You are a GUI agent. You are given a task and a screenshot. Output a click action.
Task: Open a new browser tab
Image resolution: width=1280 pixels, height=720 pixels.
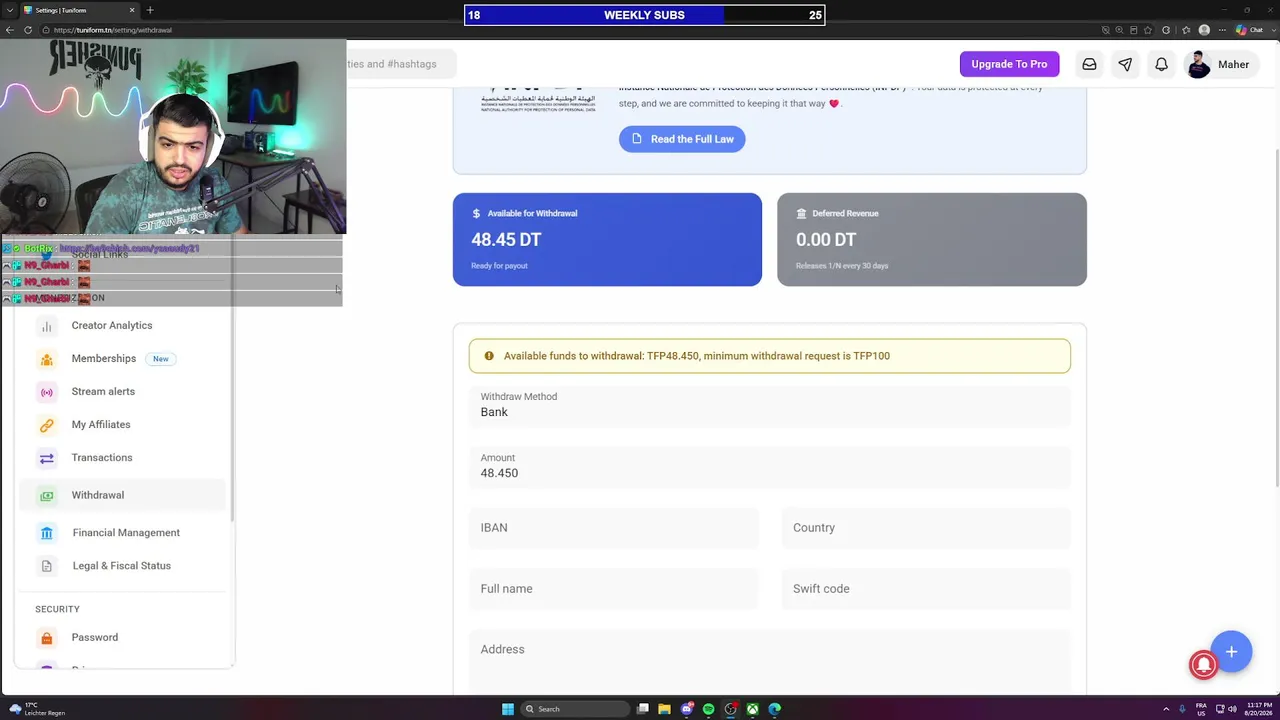pos(150,10)
